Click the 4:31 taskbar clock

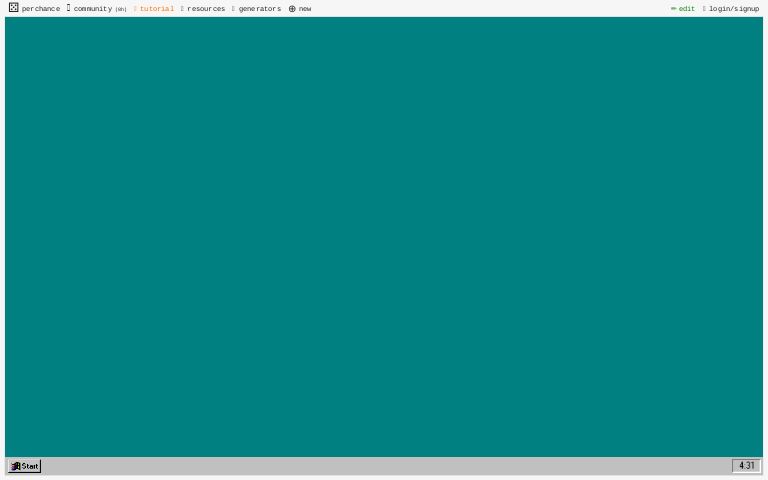(747, 466)
